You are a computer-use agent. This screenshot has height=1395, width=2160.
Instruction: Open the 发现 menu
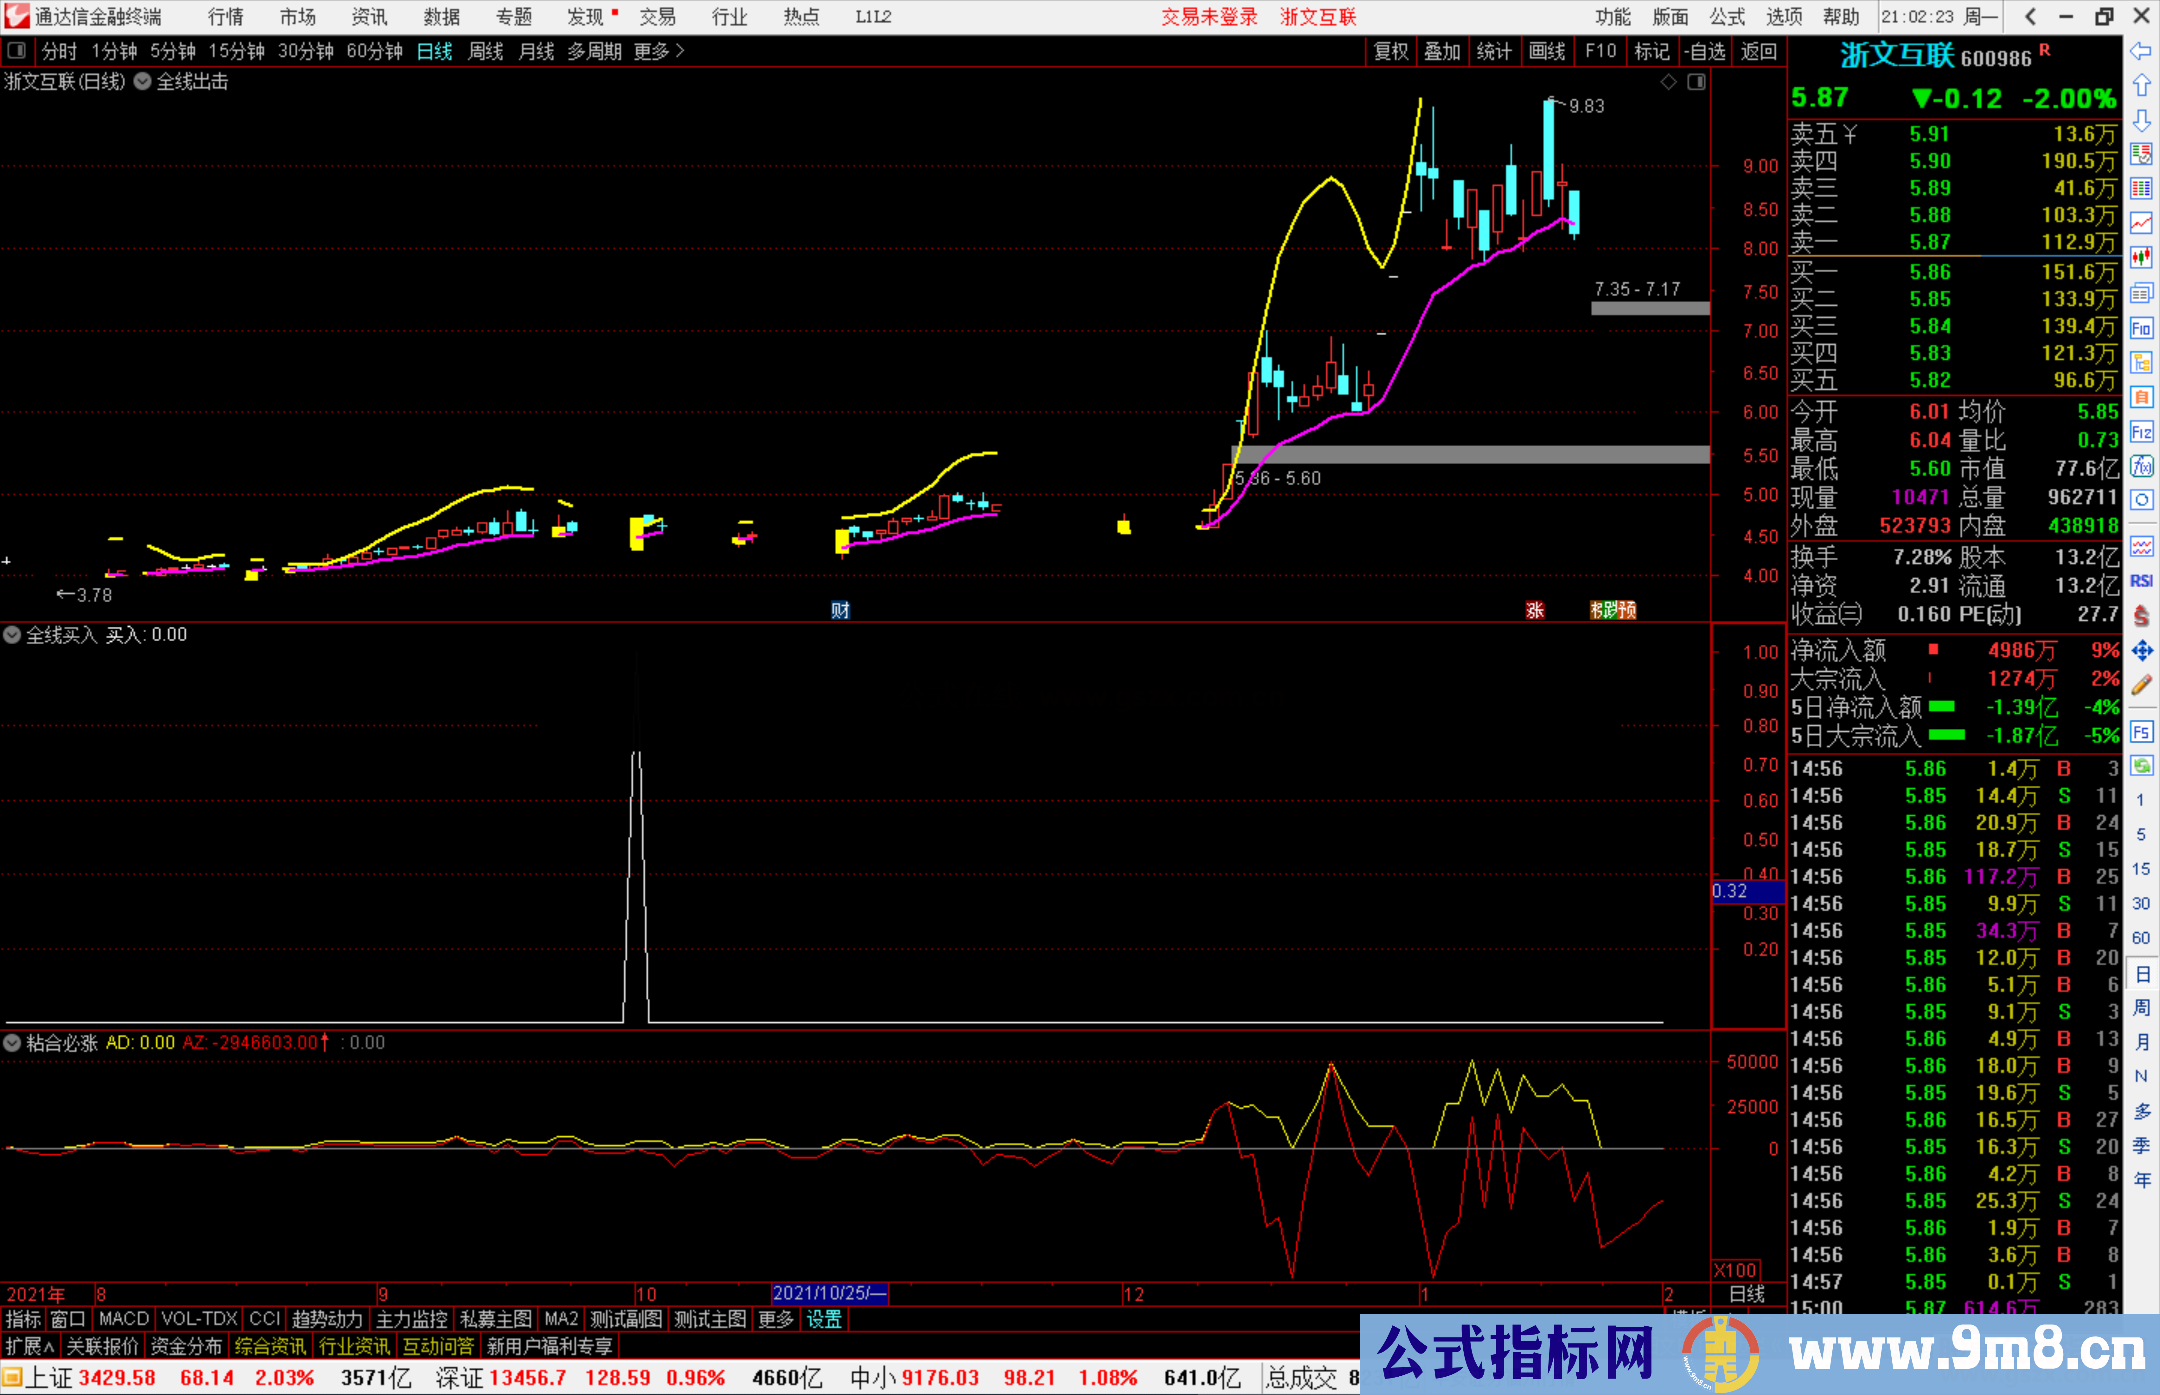pyautogui.click(x=586, y=17)
